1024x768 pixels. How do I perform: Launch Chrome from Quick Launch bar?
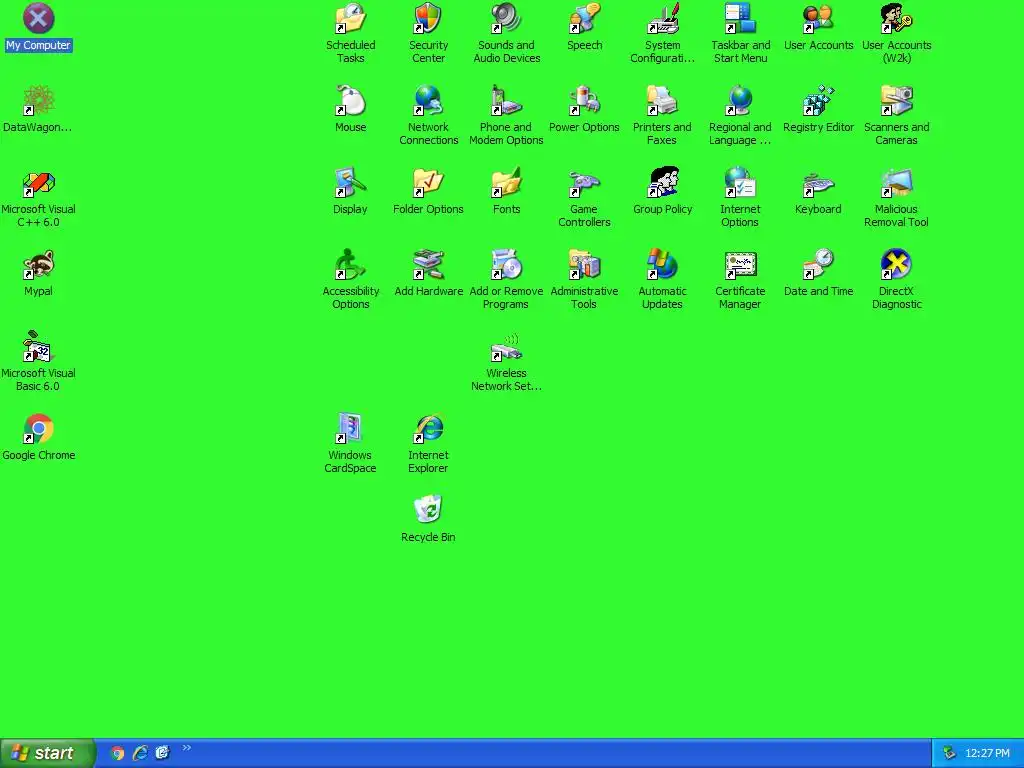click(118, 753)
